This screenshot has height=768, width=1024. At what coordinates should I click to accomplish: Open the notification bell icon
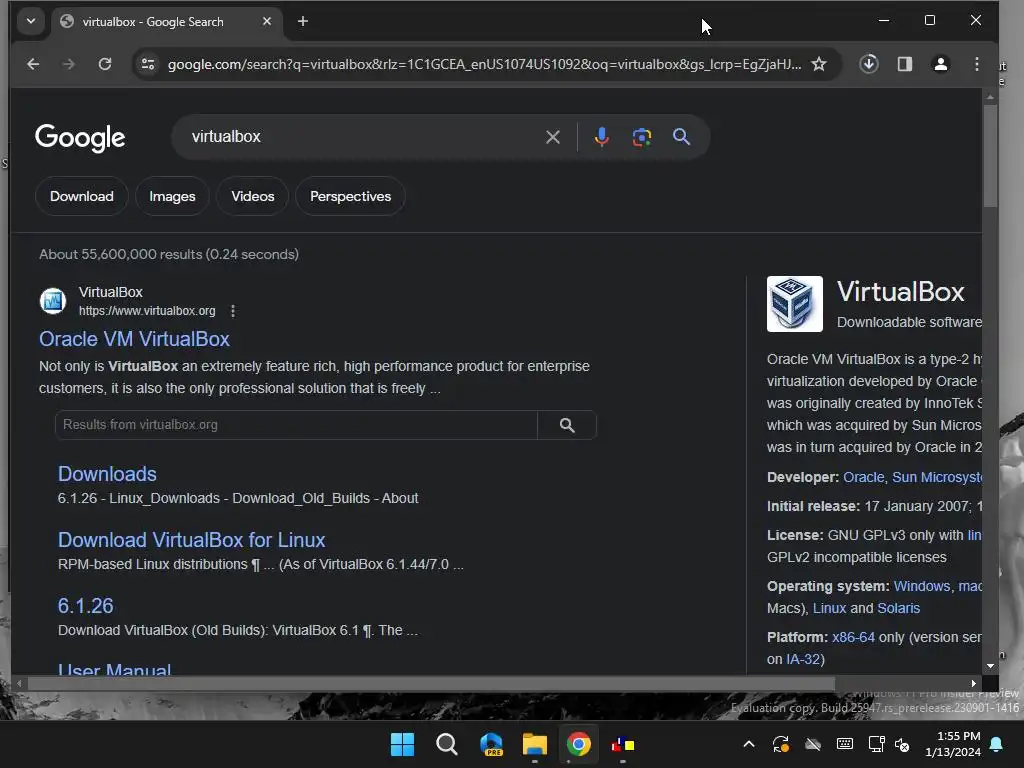pyautogui.click(x=997, y=744)
